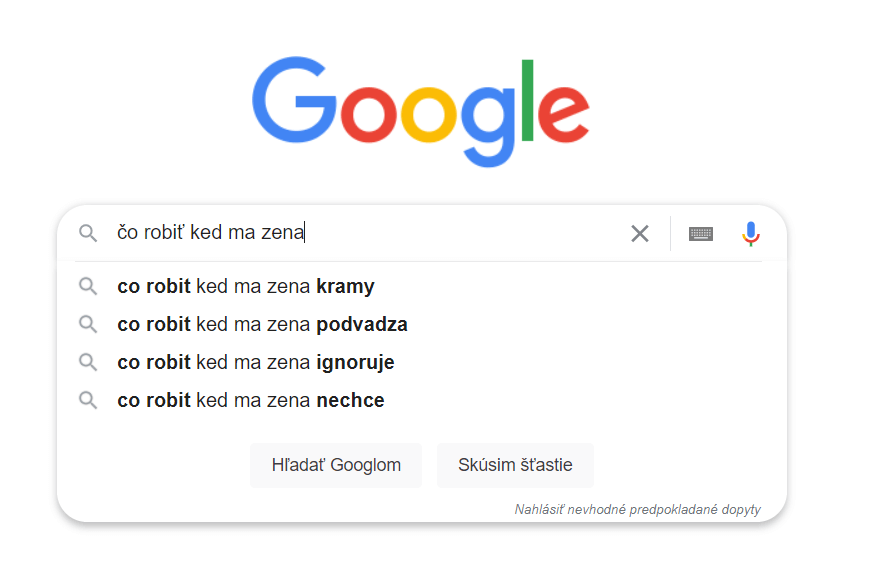Click the magnifier icon inside the search box
This screenshot has width=869, height=575.
click(x=88, y=233)
